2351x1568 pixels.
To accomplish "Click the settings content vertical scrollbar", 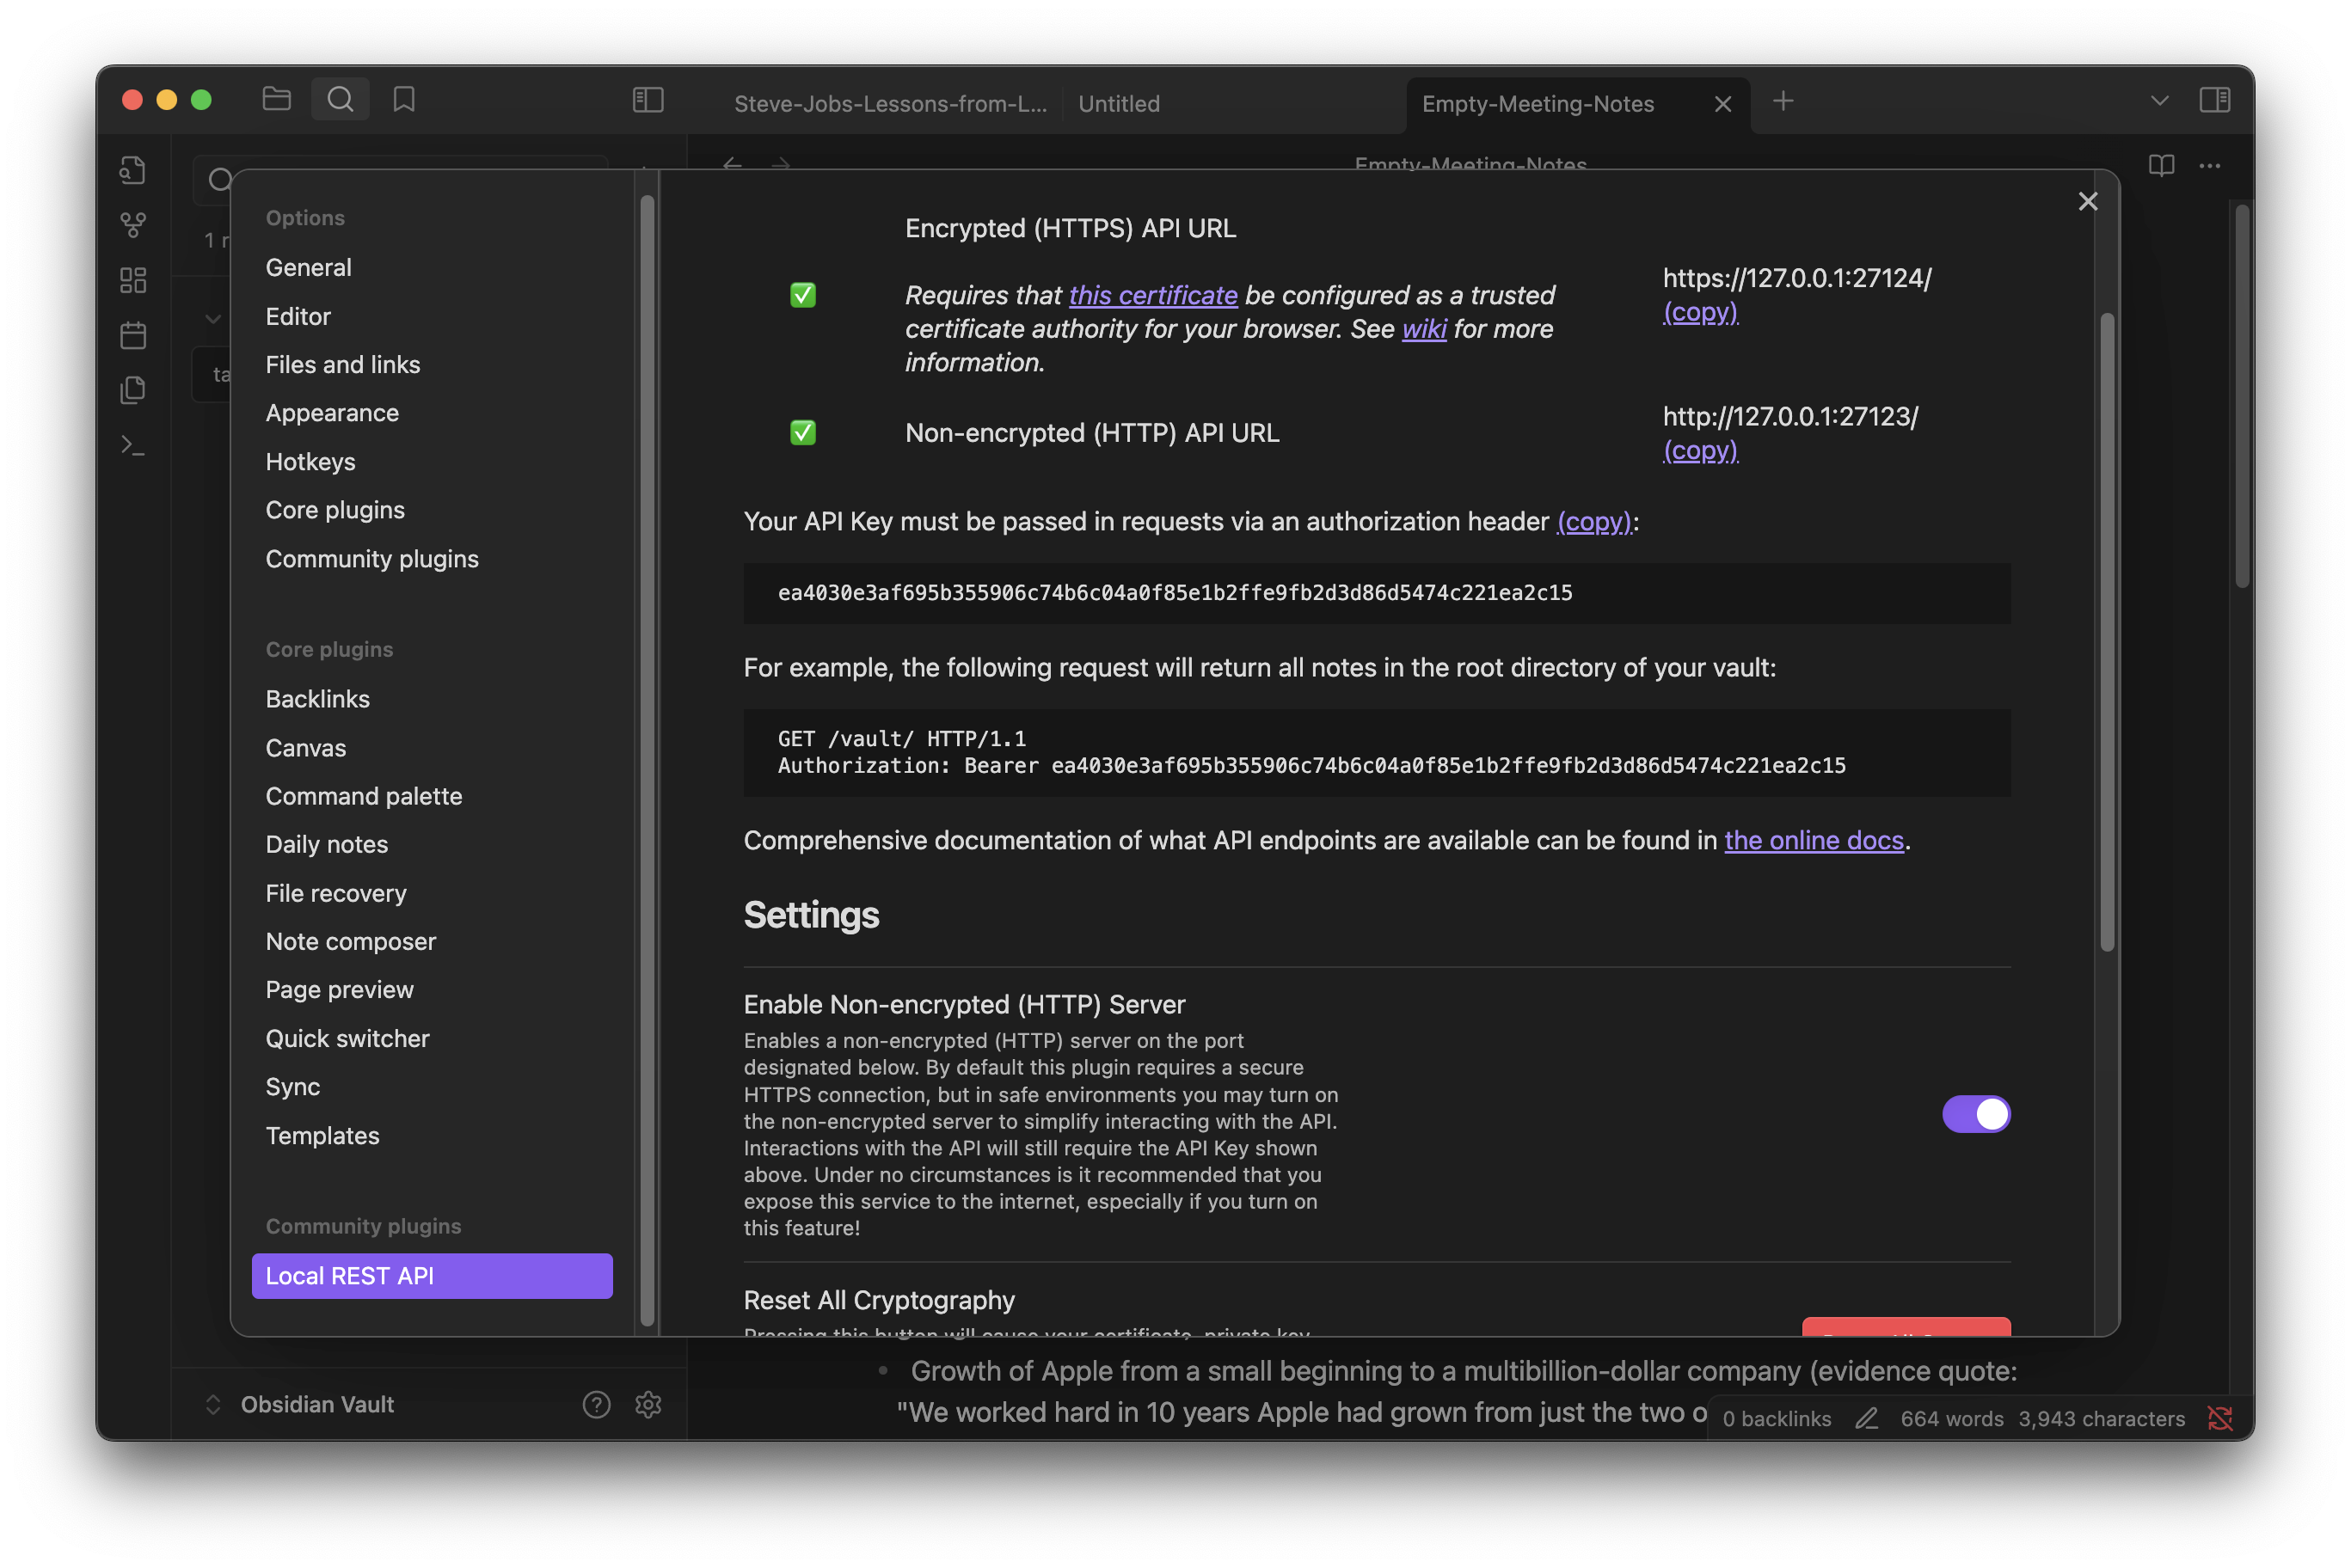I will [2106, 630].
